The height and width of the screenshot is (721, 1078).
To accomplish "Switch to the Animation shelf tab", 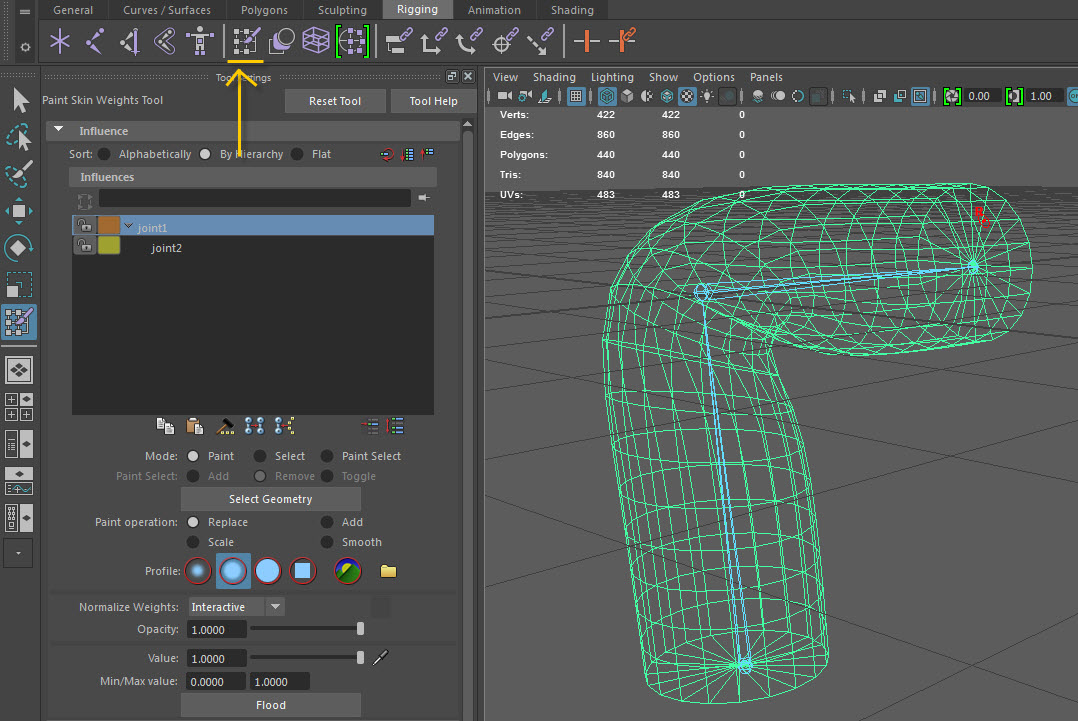I will 493,10.
